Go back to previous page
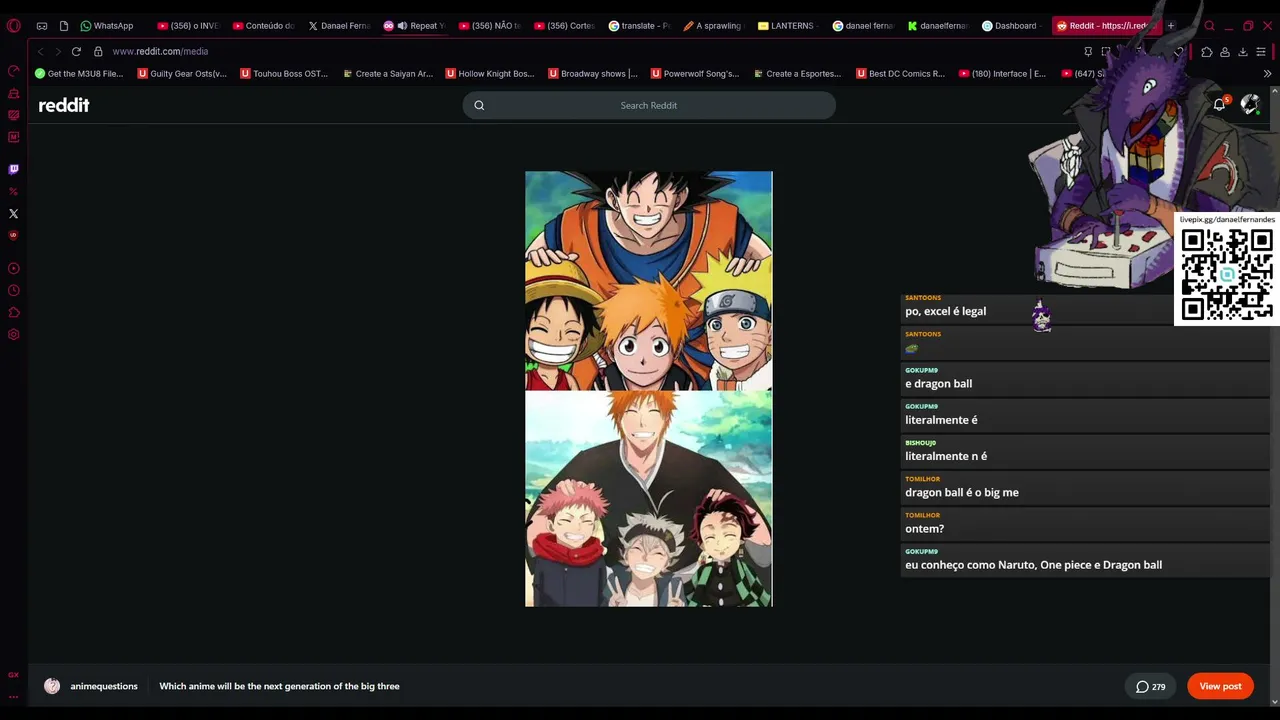 pyautogui.click(x=40, y=51)
